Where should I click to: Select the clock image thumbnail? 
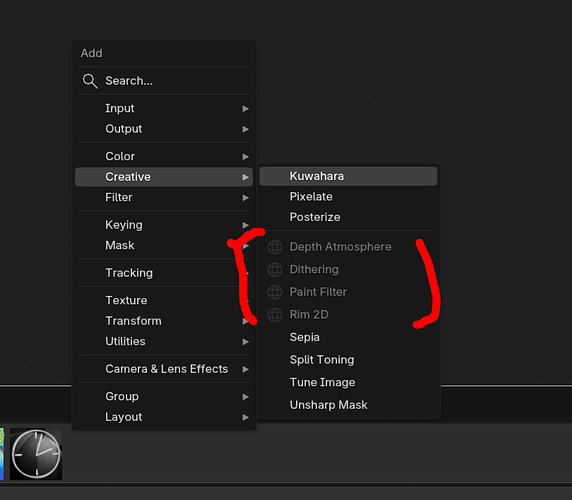coord(36,454)
